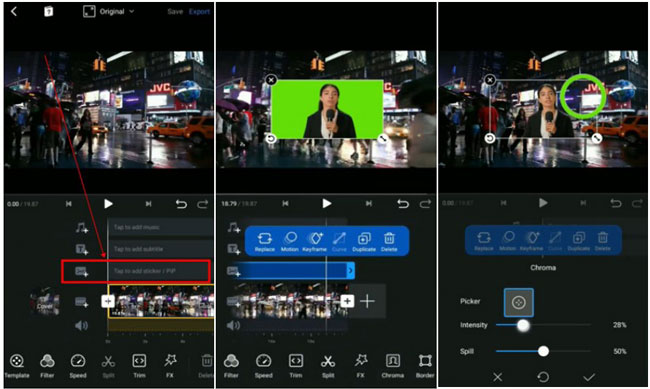This screenshot has height=389, width=650.
Task: Click the Save option
Action: (175, 12)
